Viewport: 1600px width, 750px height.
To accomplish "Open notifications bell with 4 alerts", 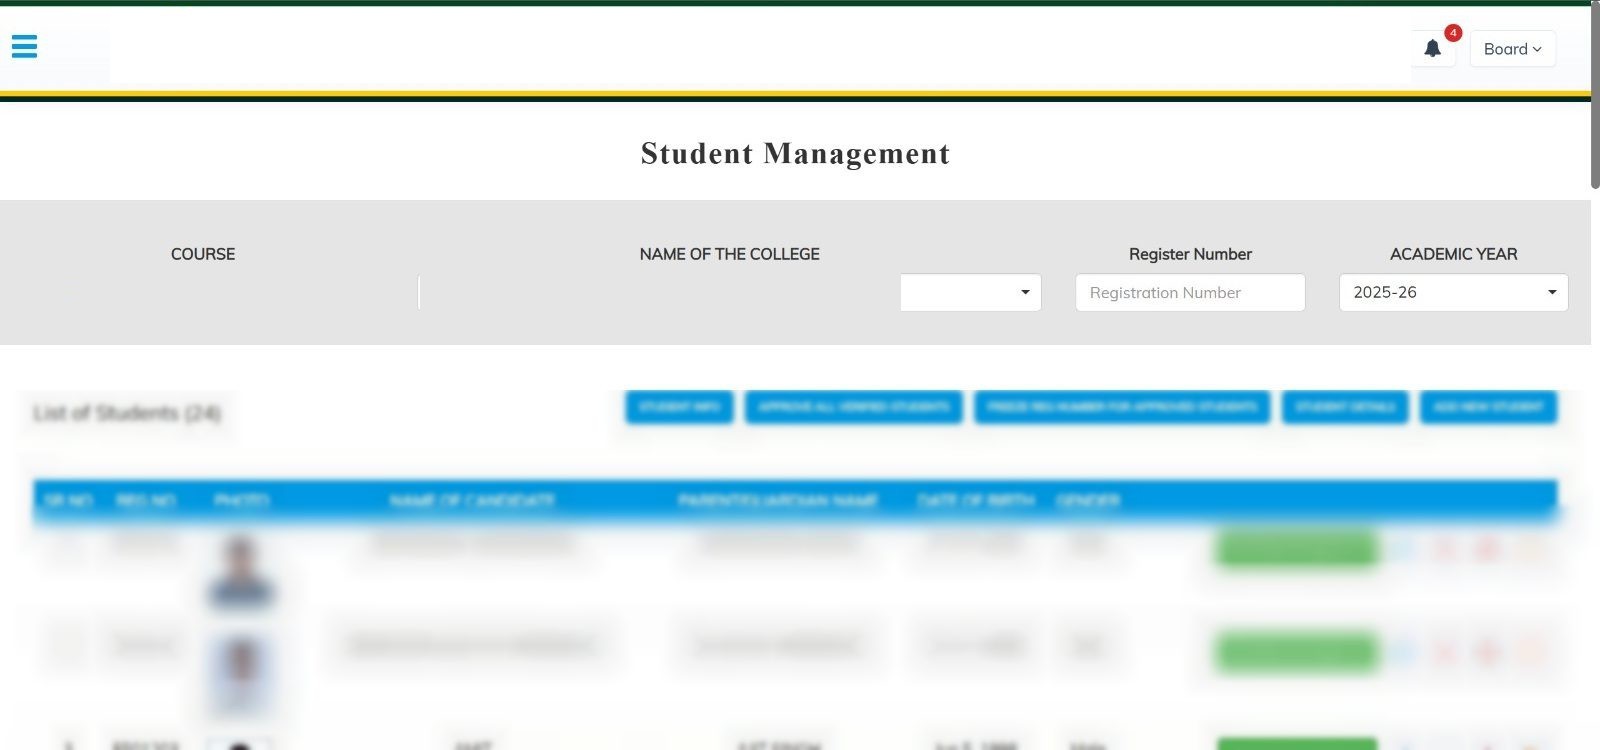I will pos(1433,48).
